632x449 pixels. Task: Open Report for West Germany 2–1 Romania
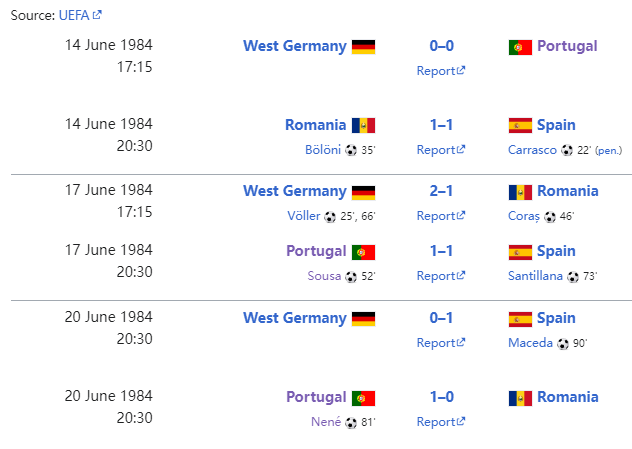coord(441,216)
